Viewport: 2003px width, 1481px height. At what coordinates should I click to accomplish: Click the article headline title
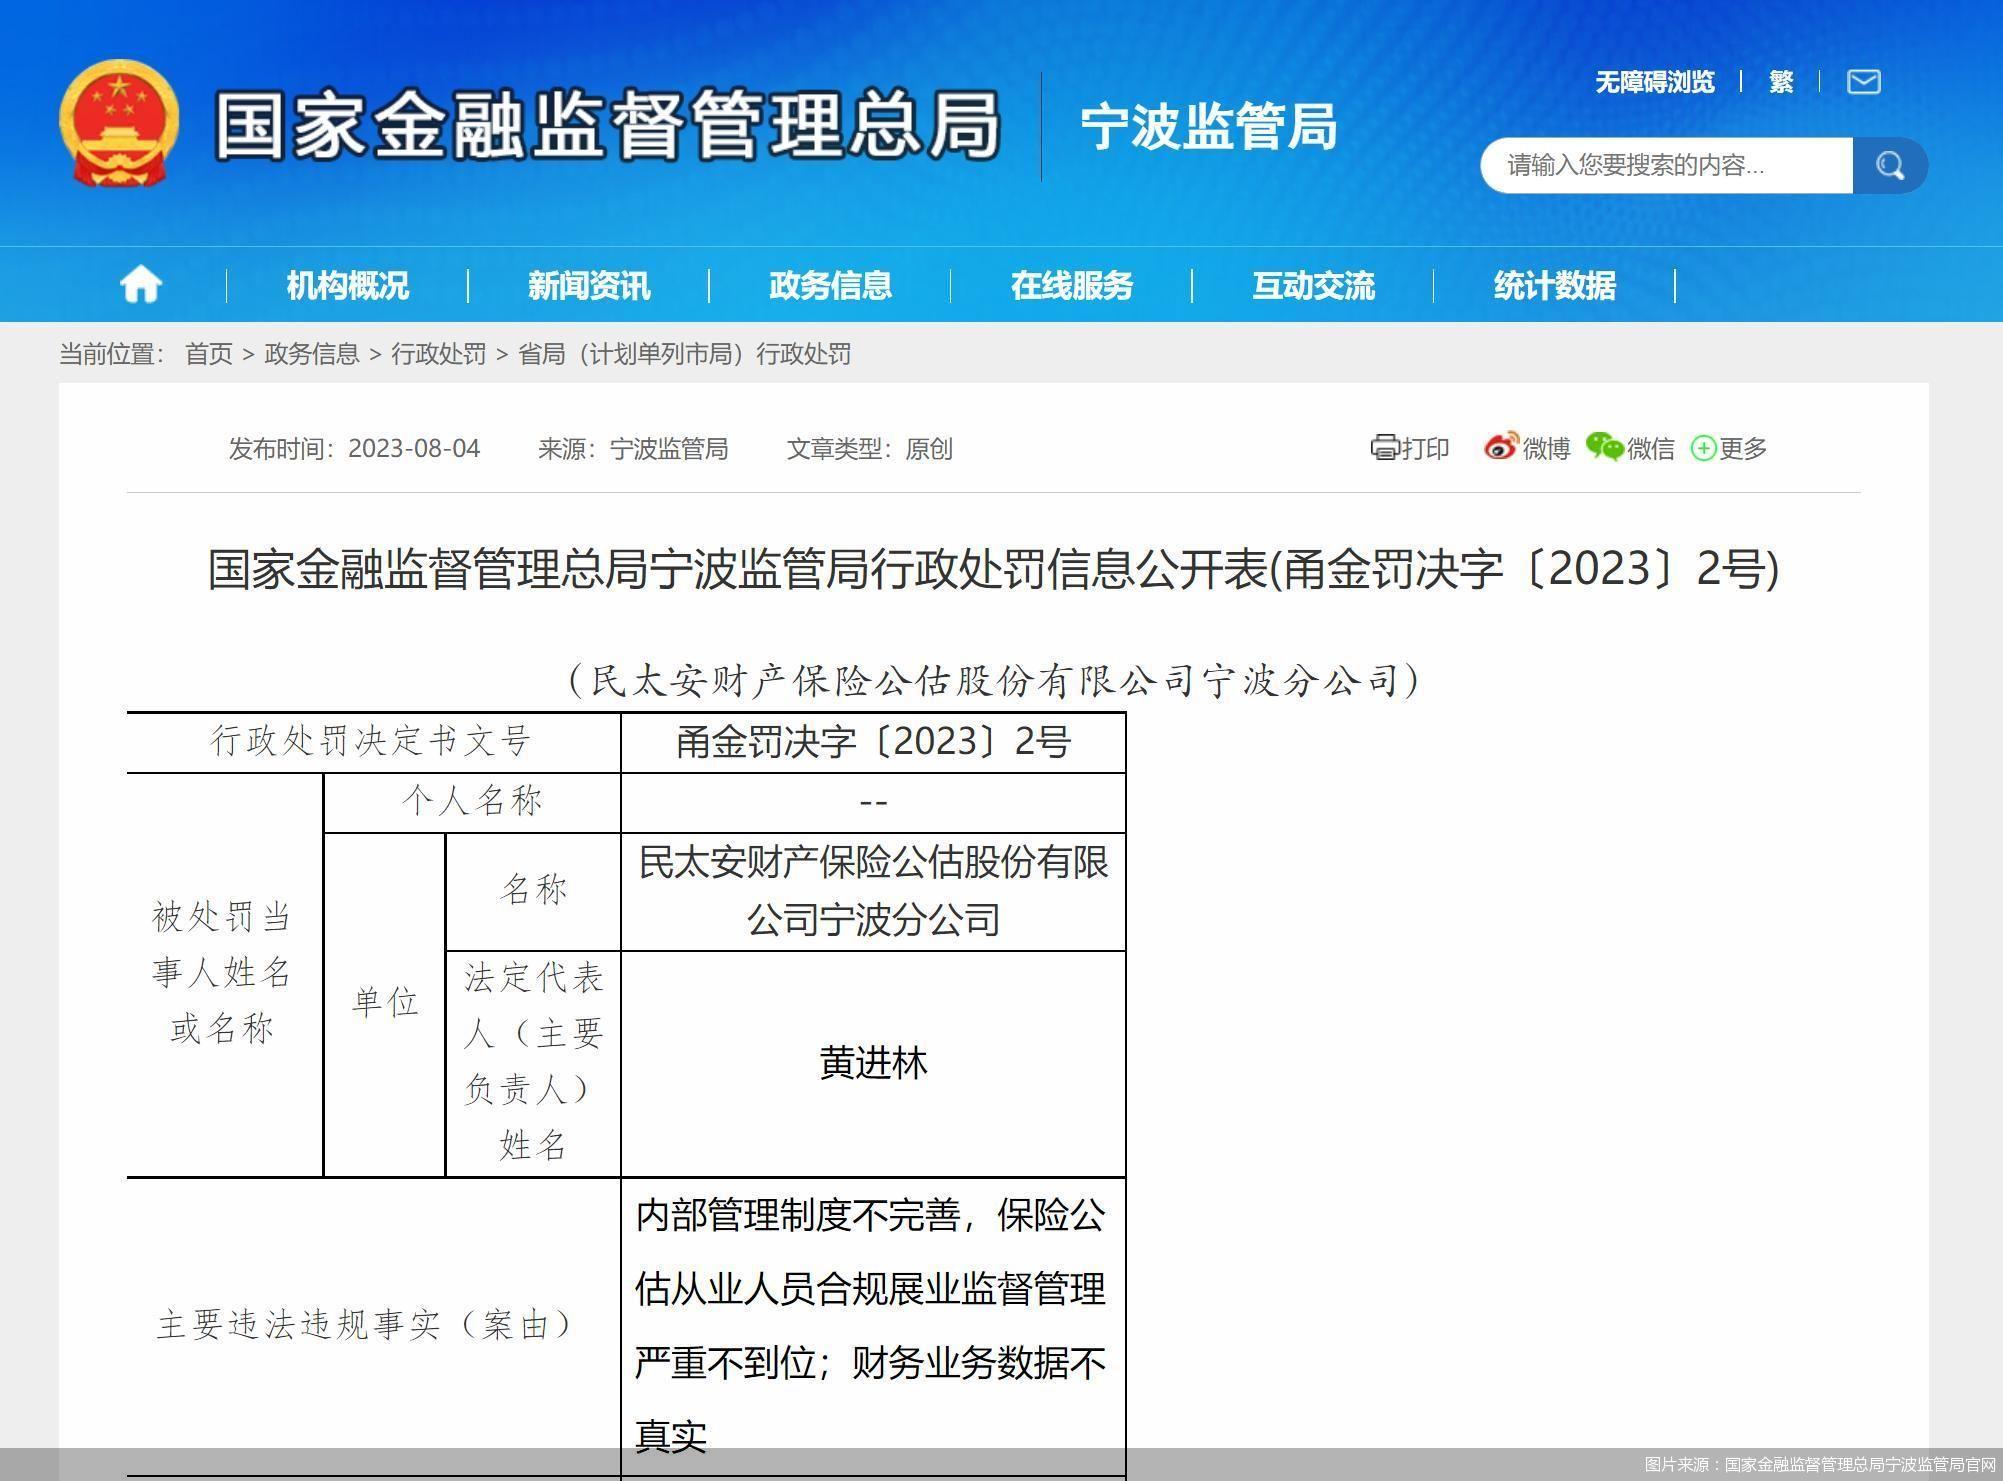click(x=993, y=569)
